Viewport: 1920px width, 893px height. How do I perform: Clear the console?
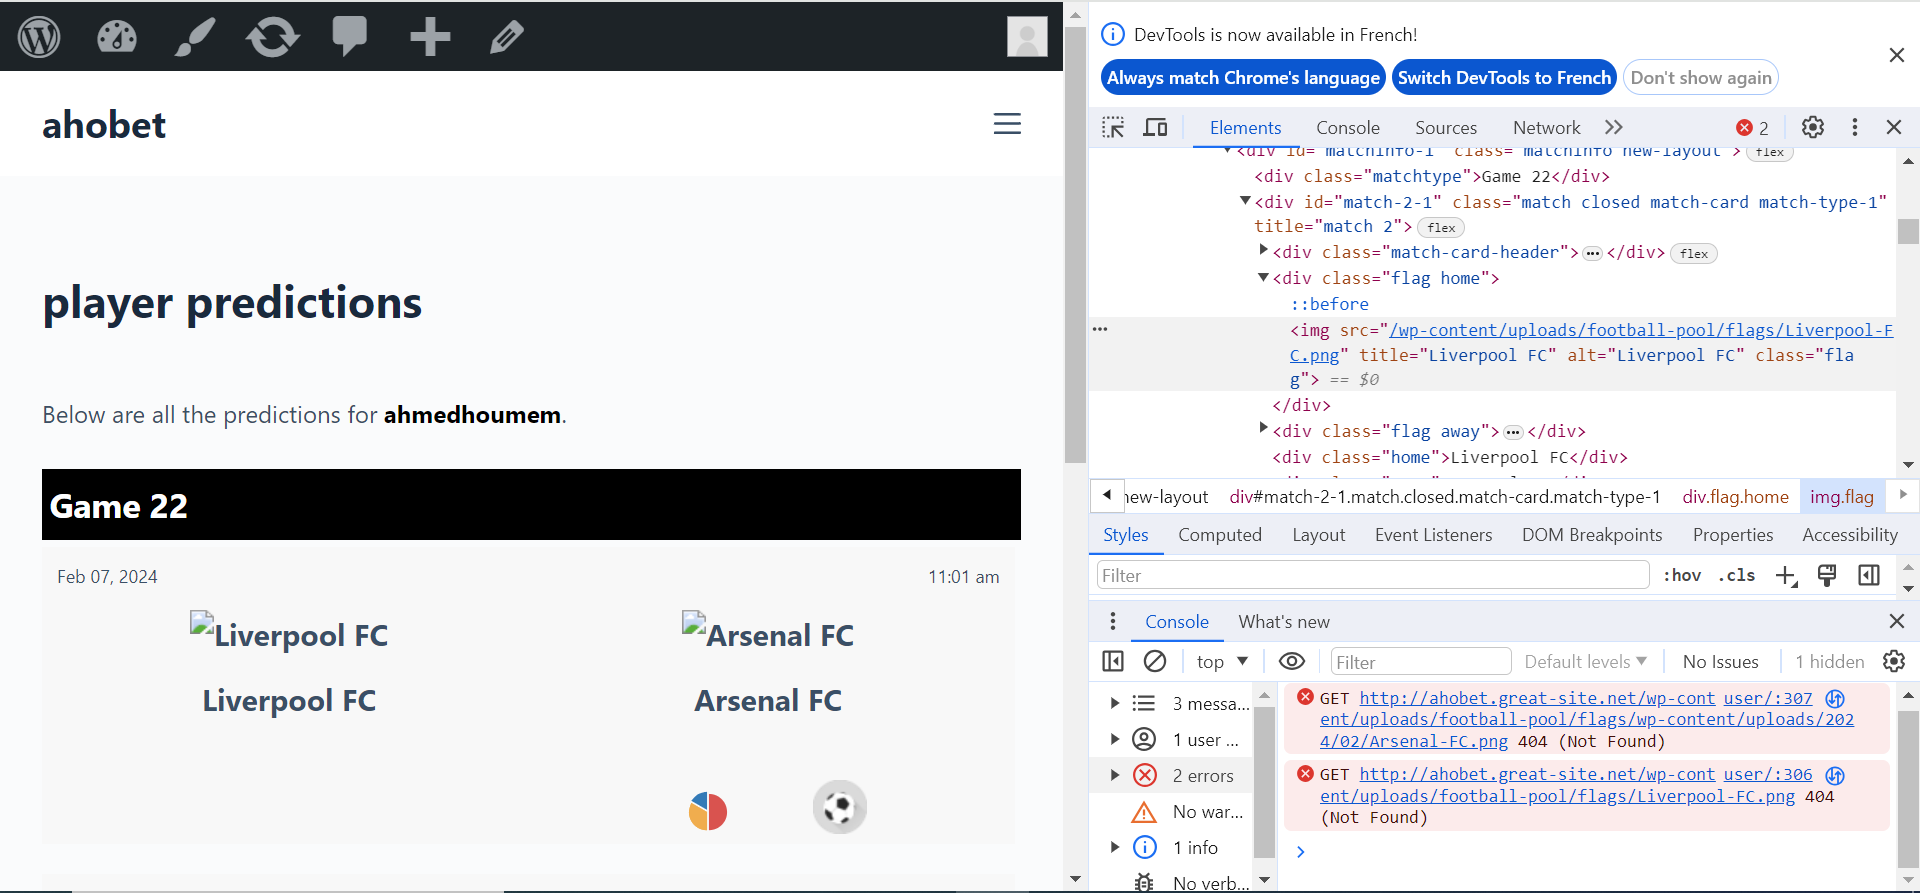(1155, 661)
